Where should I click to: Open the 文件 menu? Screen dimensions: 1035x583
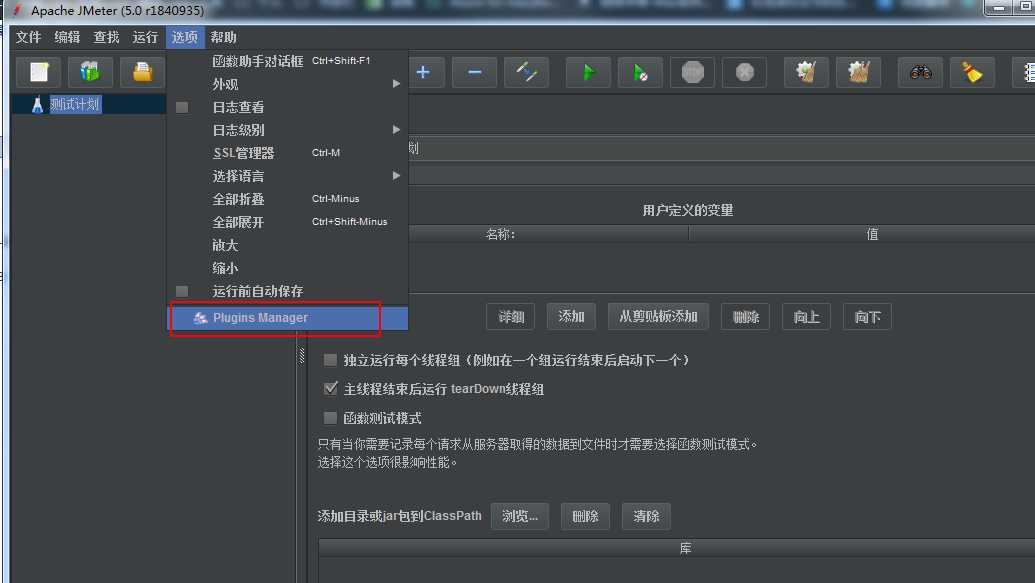28,37
